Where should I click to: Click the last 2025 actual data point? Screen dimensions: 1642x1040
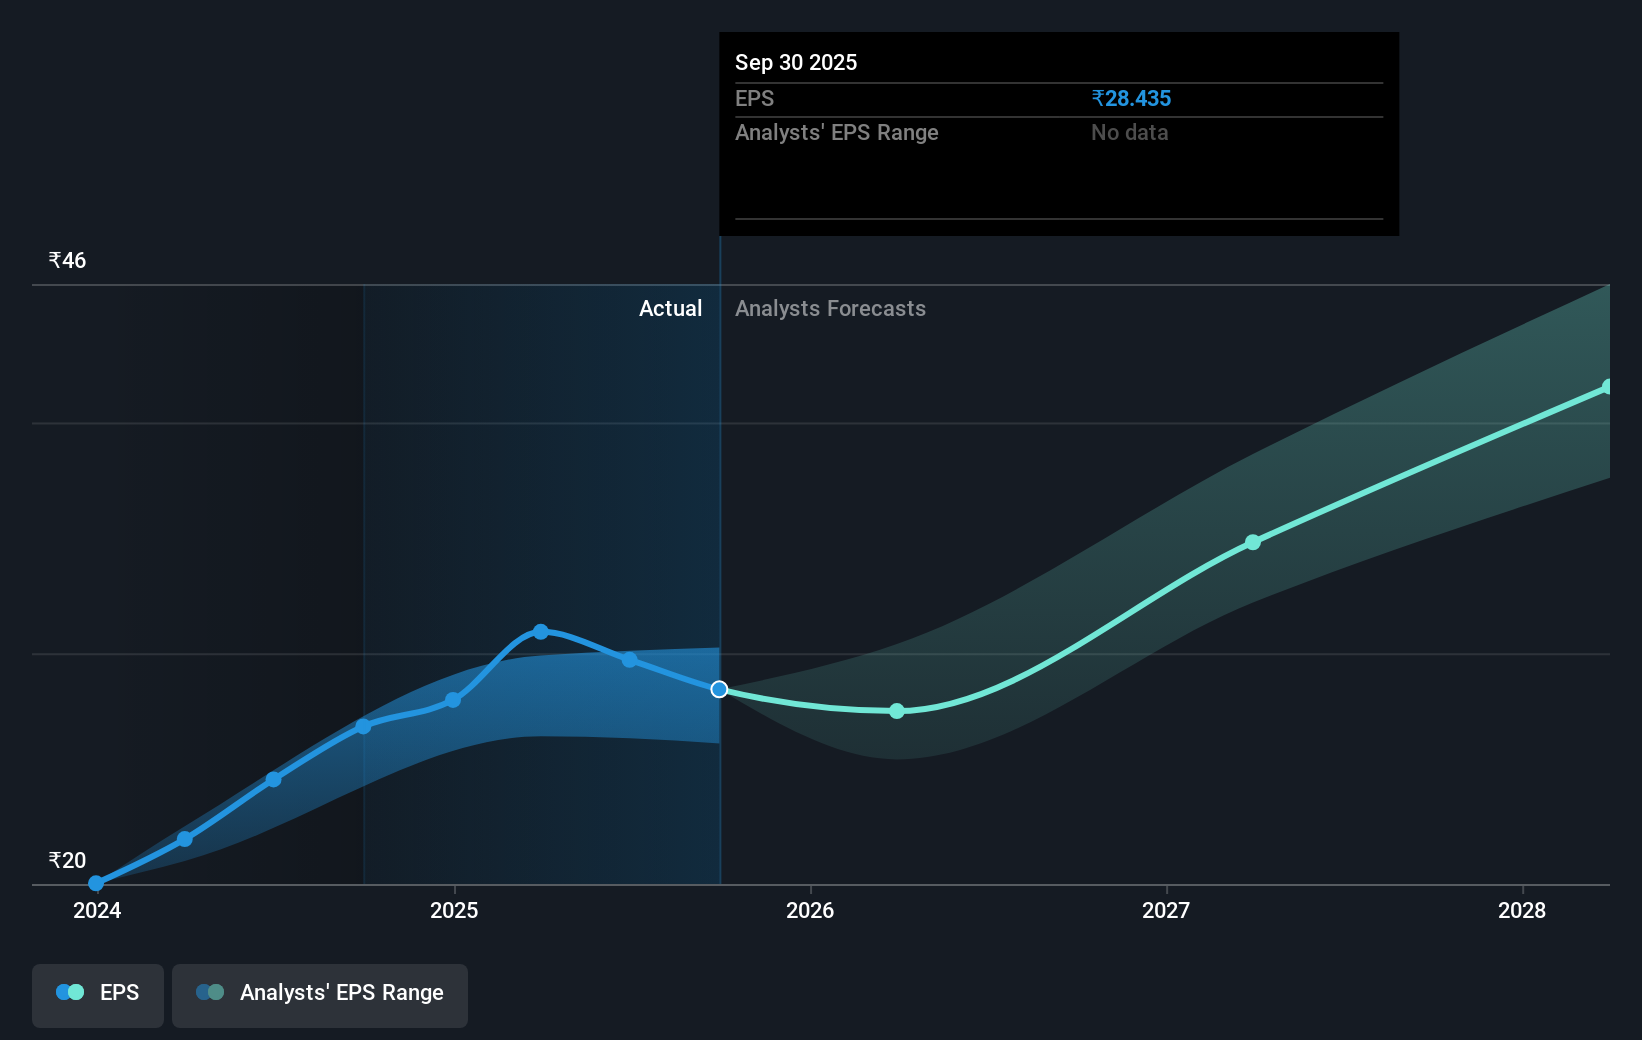629,660
